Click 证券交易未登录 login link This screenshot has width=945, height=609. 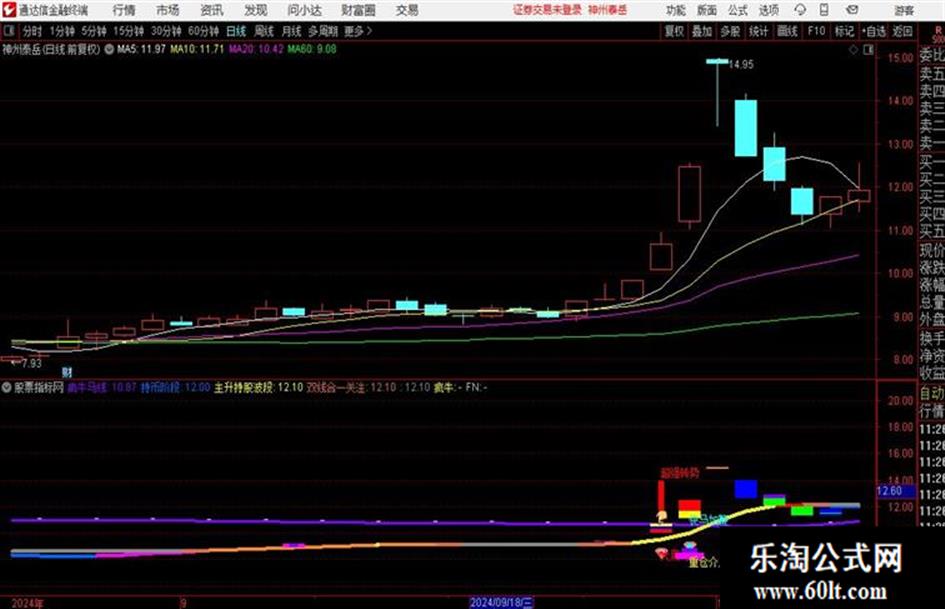click(547, 10)
